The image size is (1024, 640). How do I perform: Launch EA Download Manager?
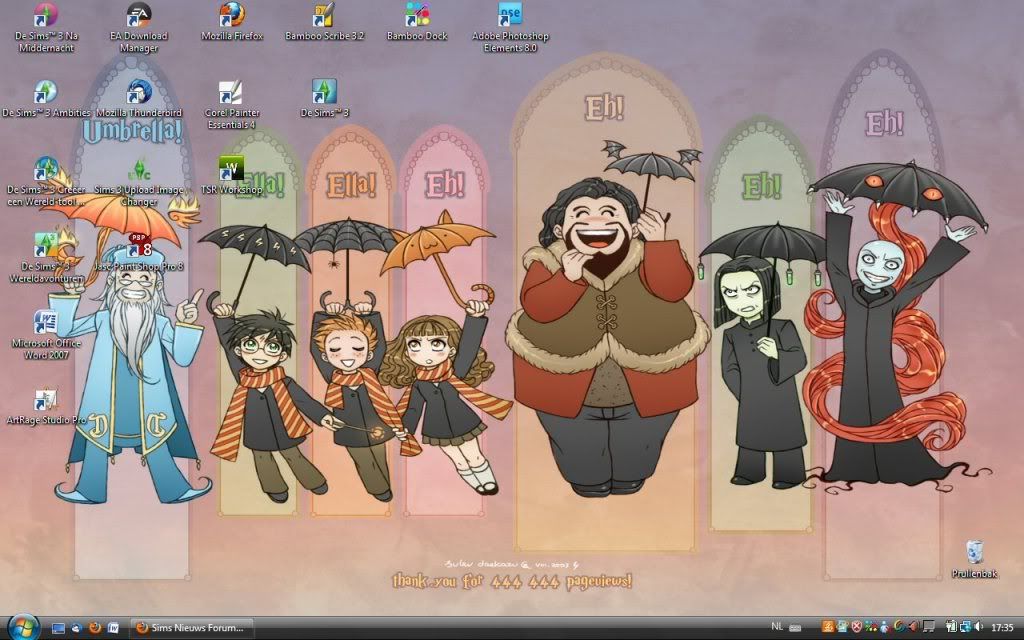(138, 28)
